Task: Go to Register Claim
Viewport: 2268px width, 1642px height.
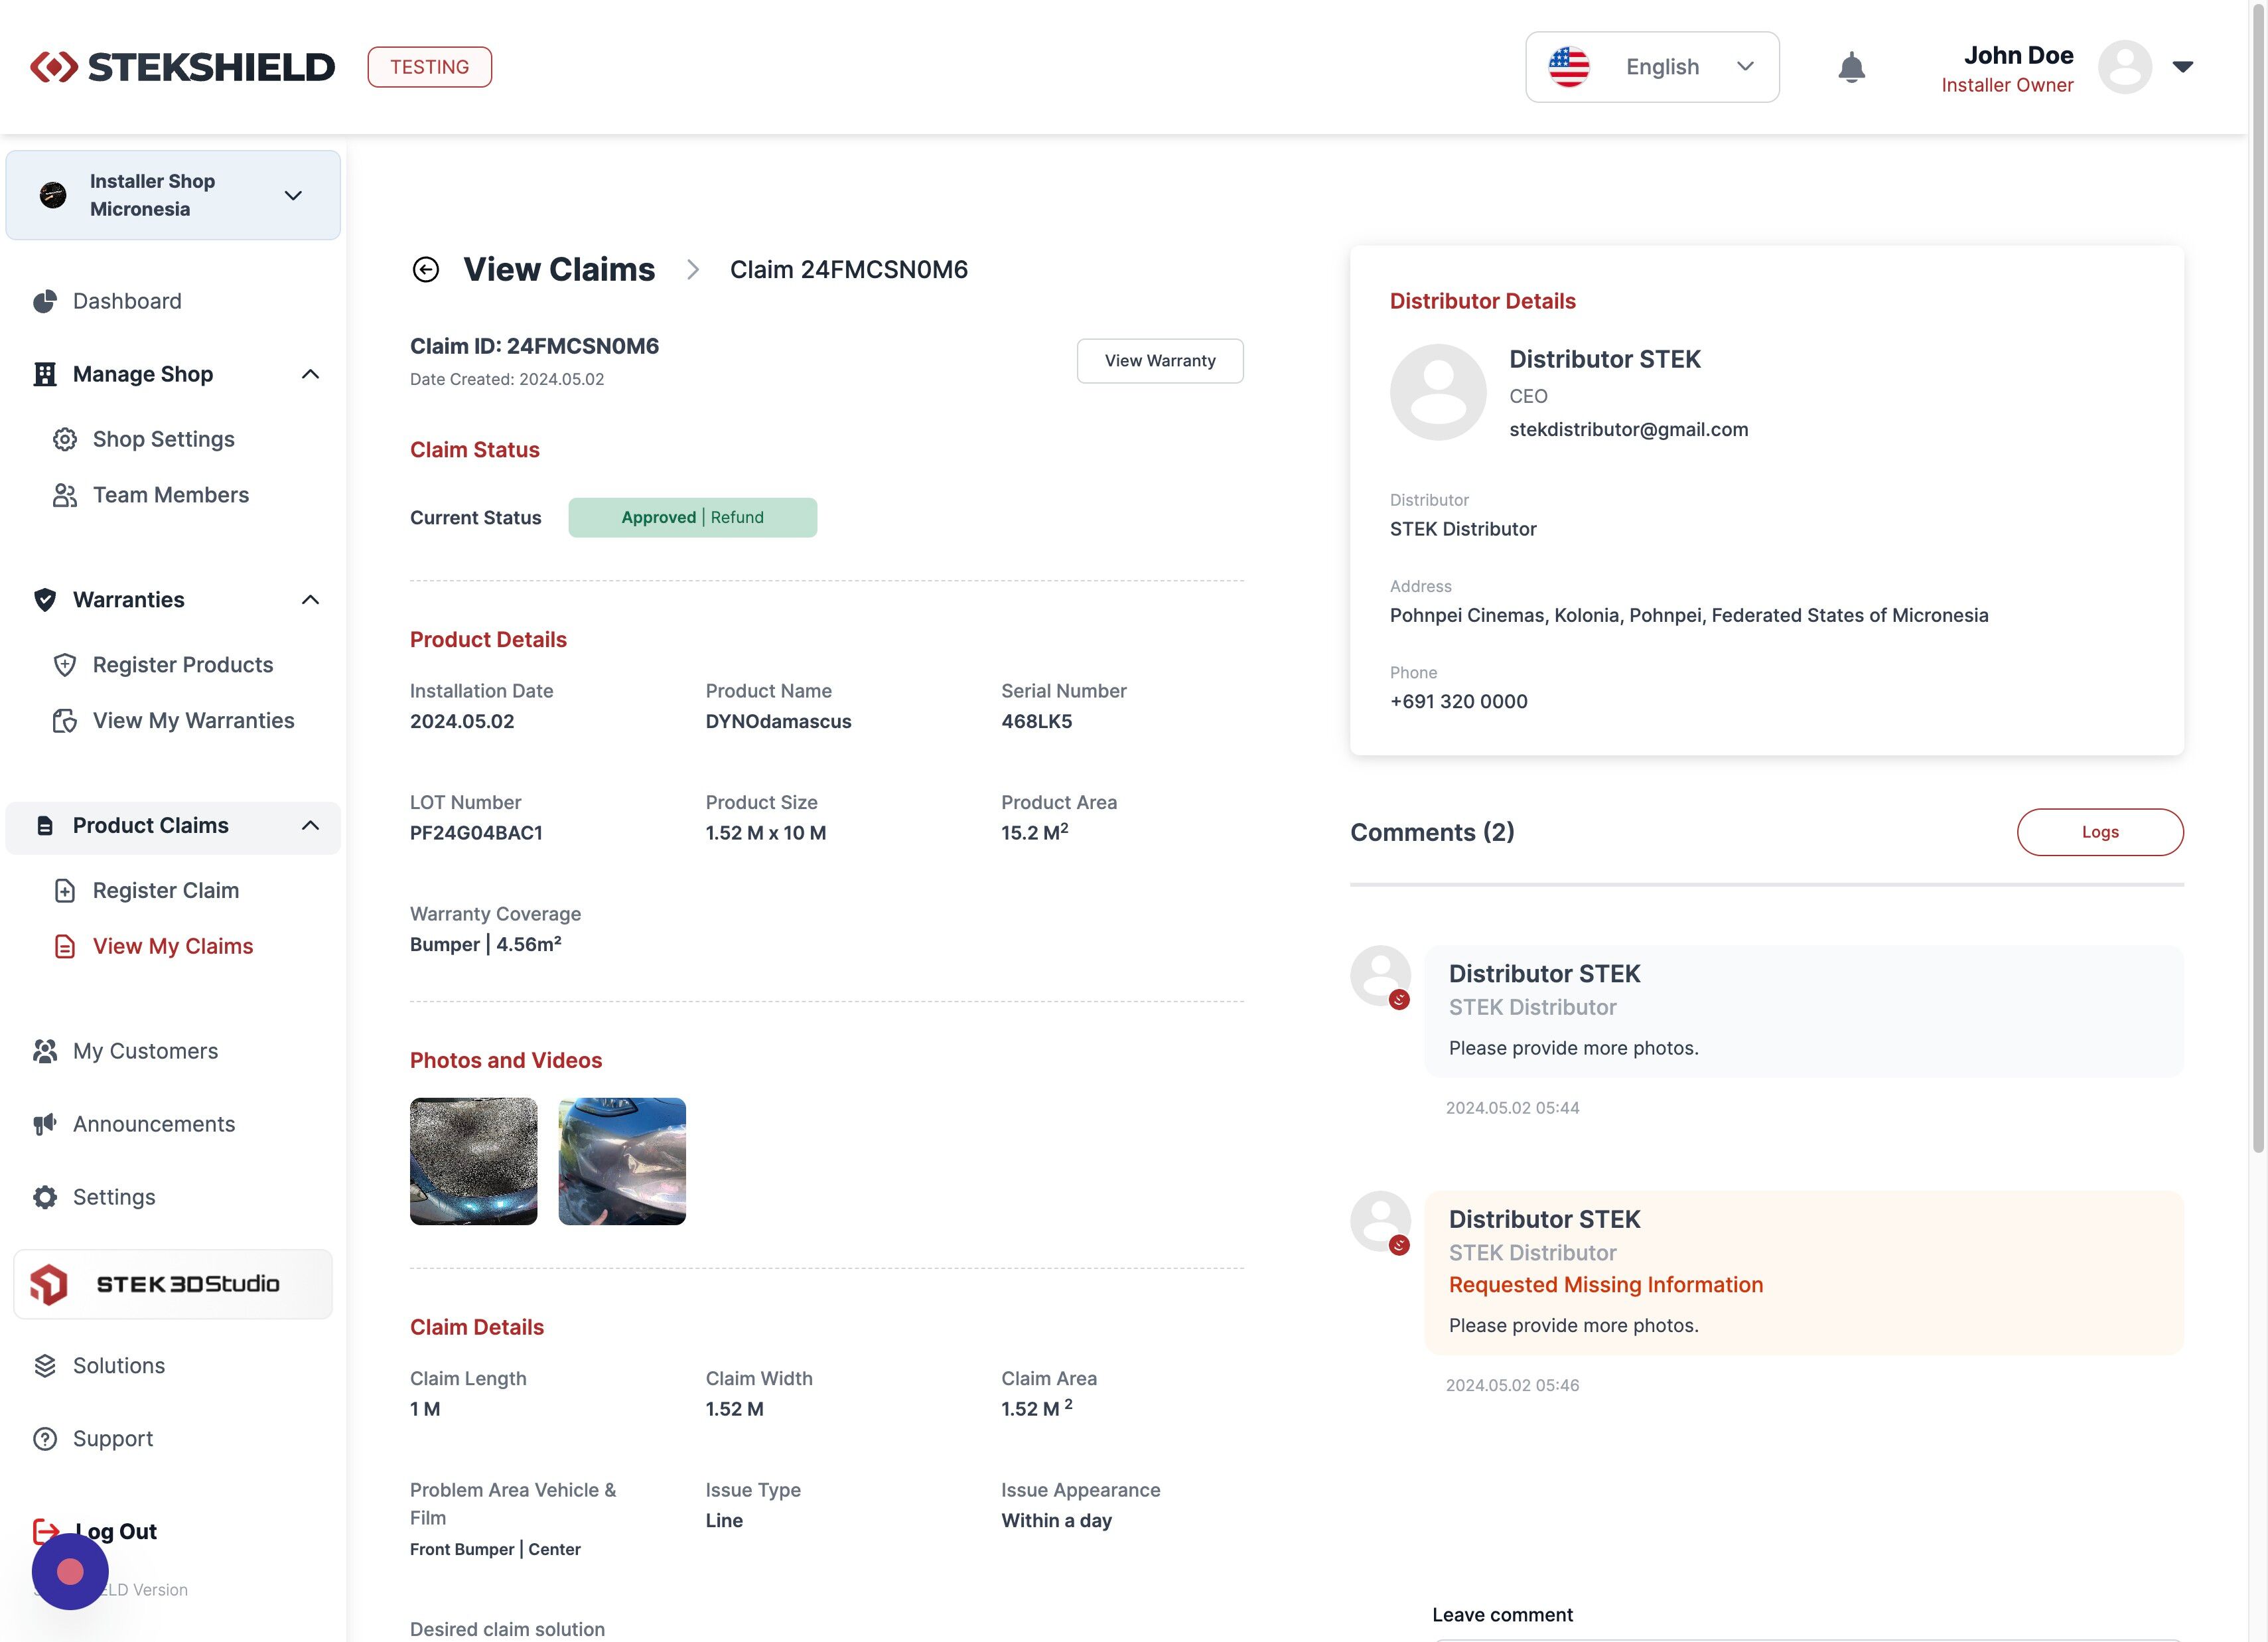Action: click(165, 891)
